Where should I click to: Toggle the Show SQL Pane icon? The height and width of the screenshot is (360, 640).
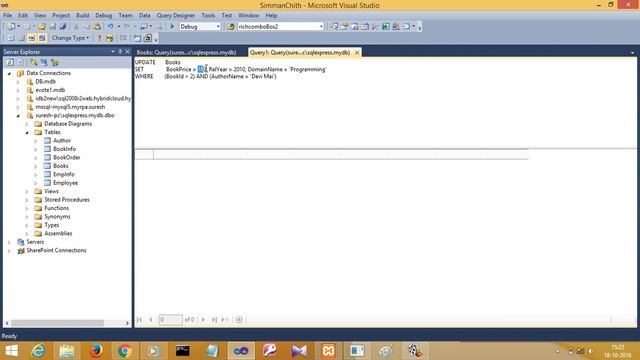(31, 38)
